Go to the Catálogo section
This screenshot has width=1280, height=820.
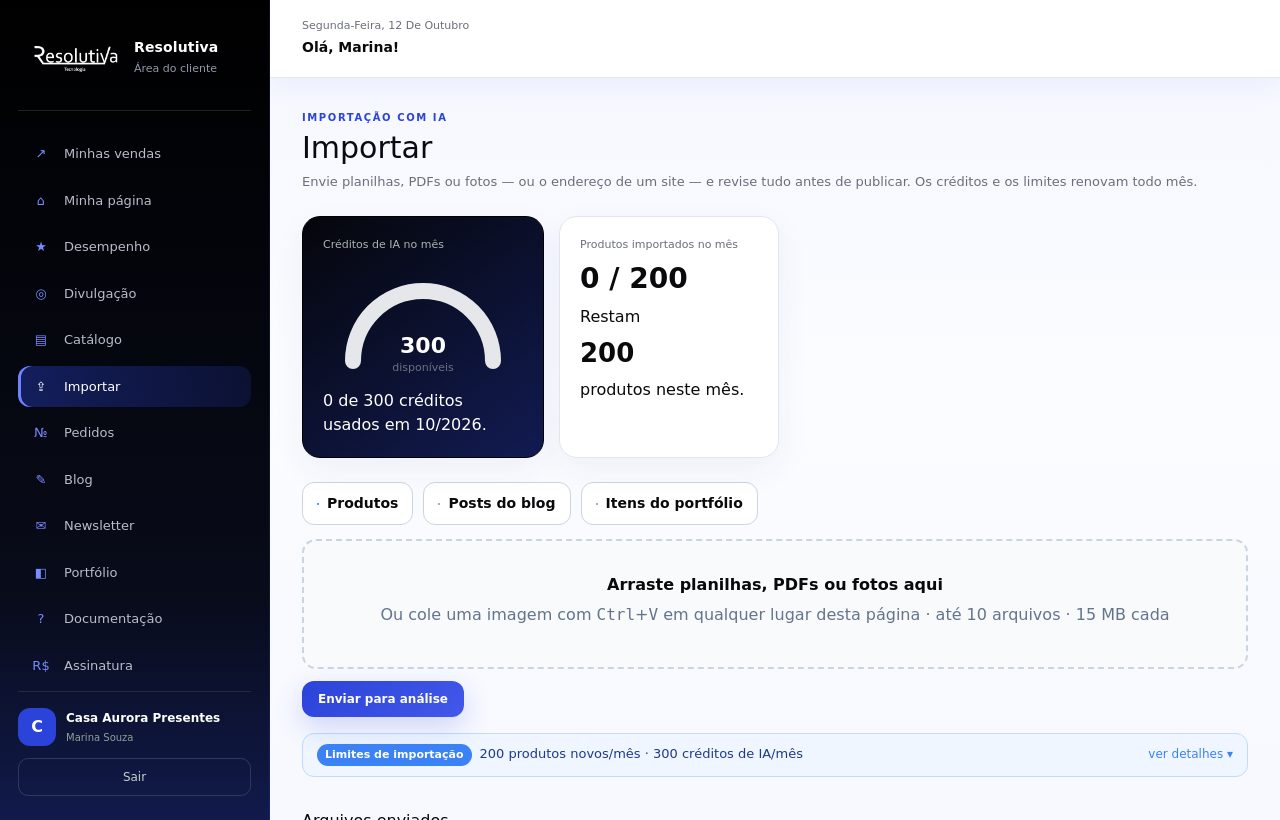click(x=135, y=340)
